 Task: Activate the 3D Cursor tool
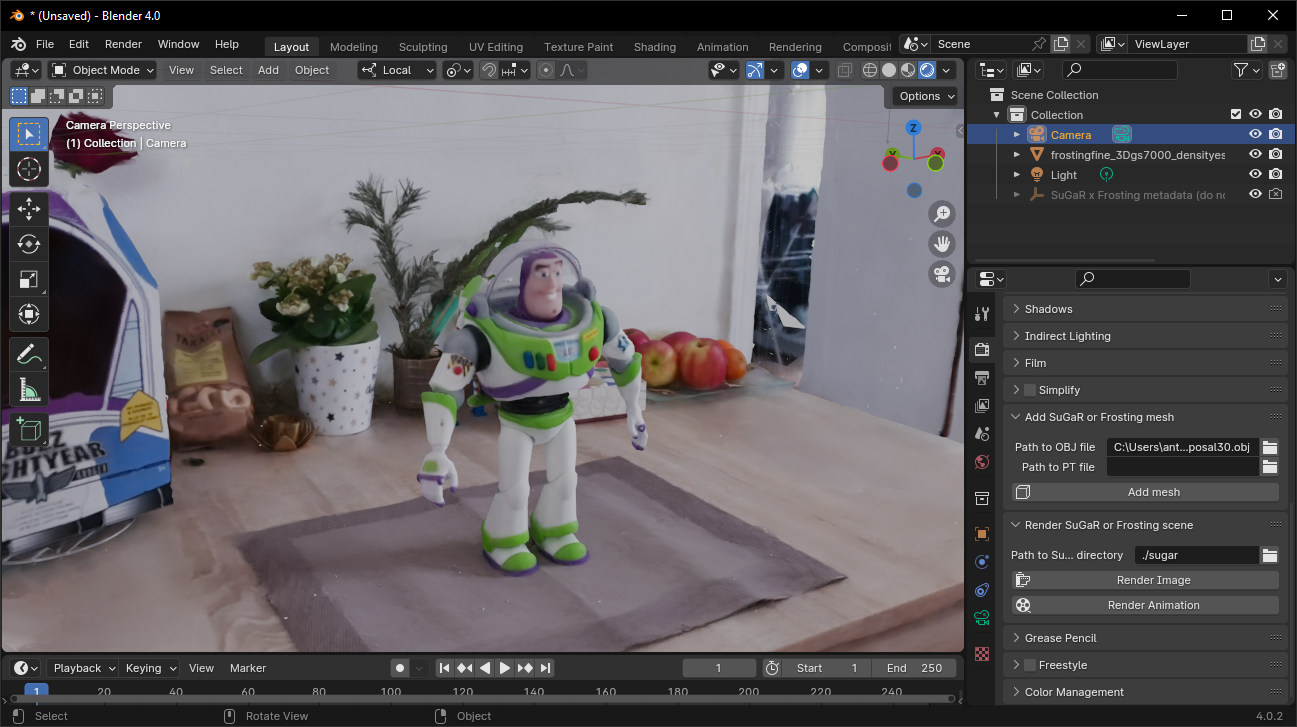(x=29, y=169)
